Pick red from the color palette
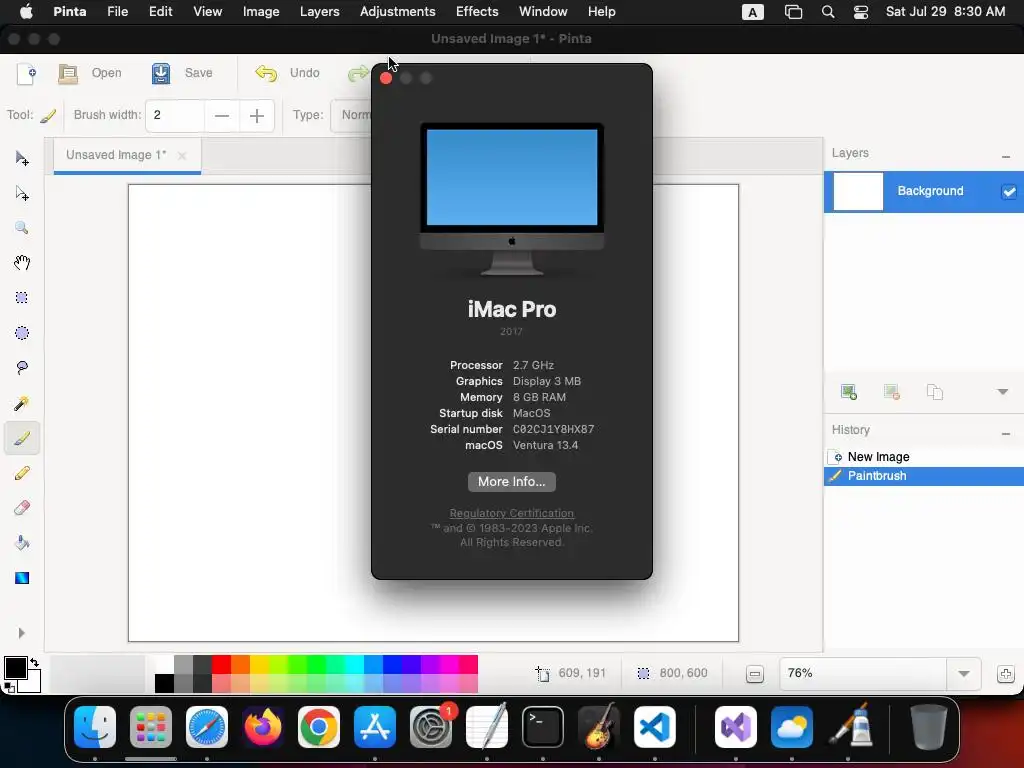The height and width of the screenshot is (768, 1024). tap(221, 664)
